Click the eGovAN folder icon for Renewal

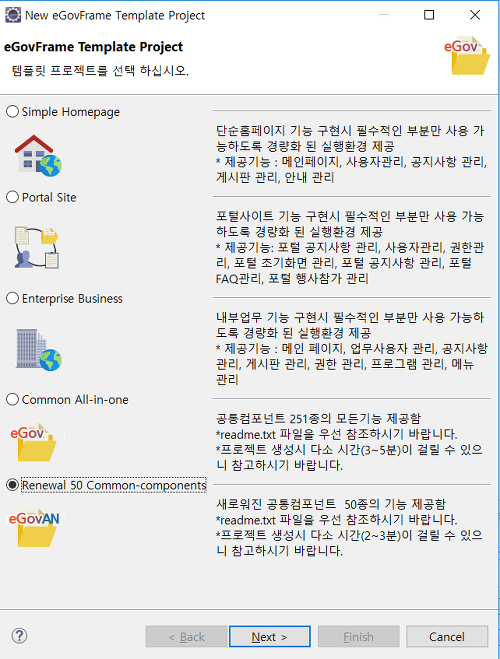[x=34, y=528]
